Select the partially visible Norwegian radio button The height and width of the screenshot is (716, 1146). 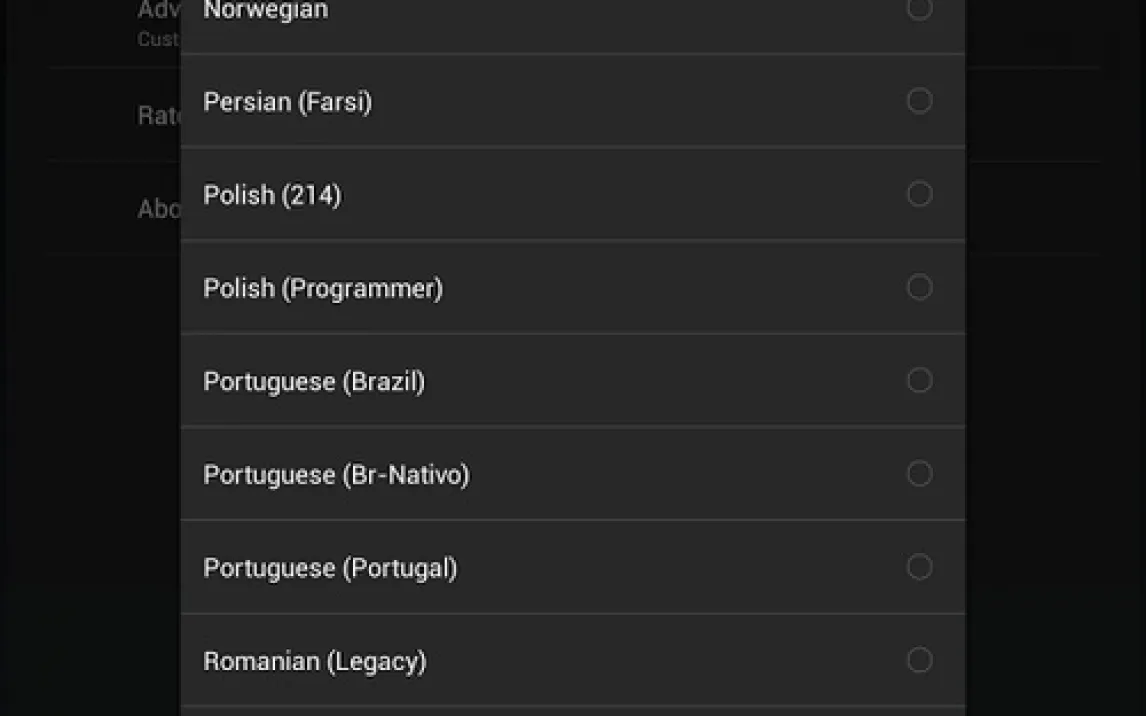click(x=919, y=9)
